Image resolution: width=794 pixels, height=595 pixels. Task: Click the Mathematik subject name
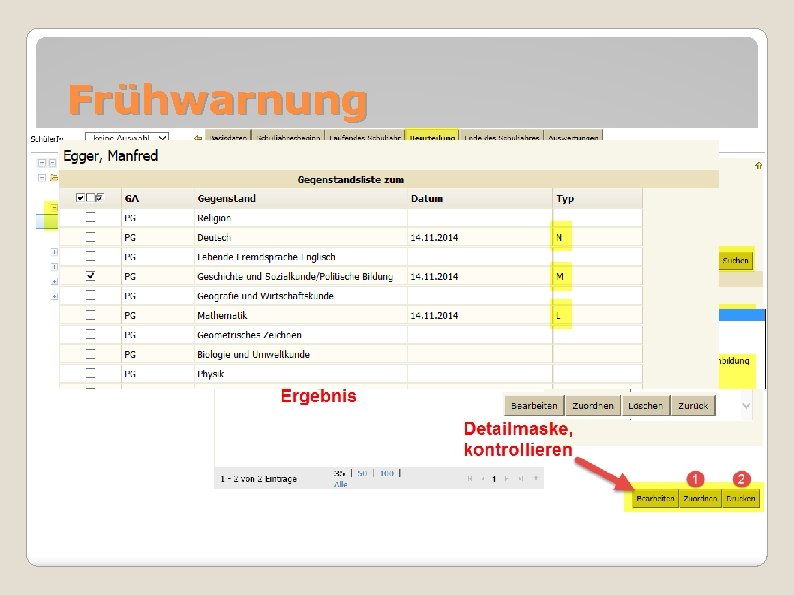[222, 315]
